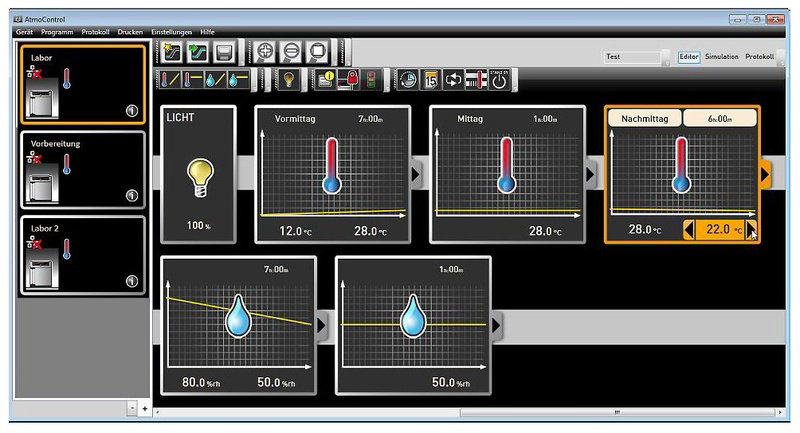The width and height of the screenshot is (800, 433).
Task: Select the Labor device card
Action: [83, 85]
